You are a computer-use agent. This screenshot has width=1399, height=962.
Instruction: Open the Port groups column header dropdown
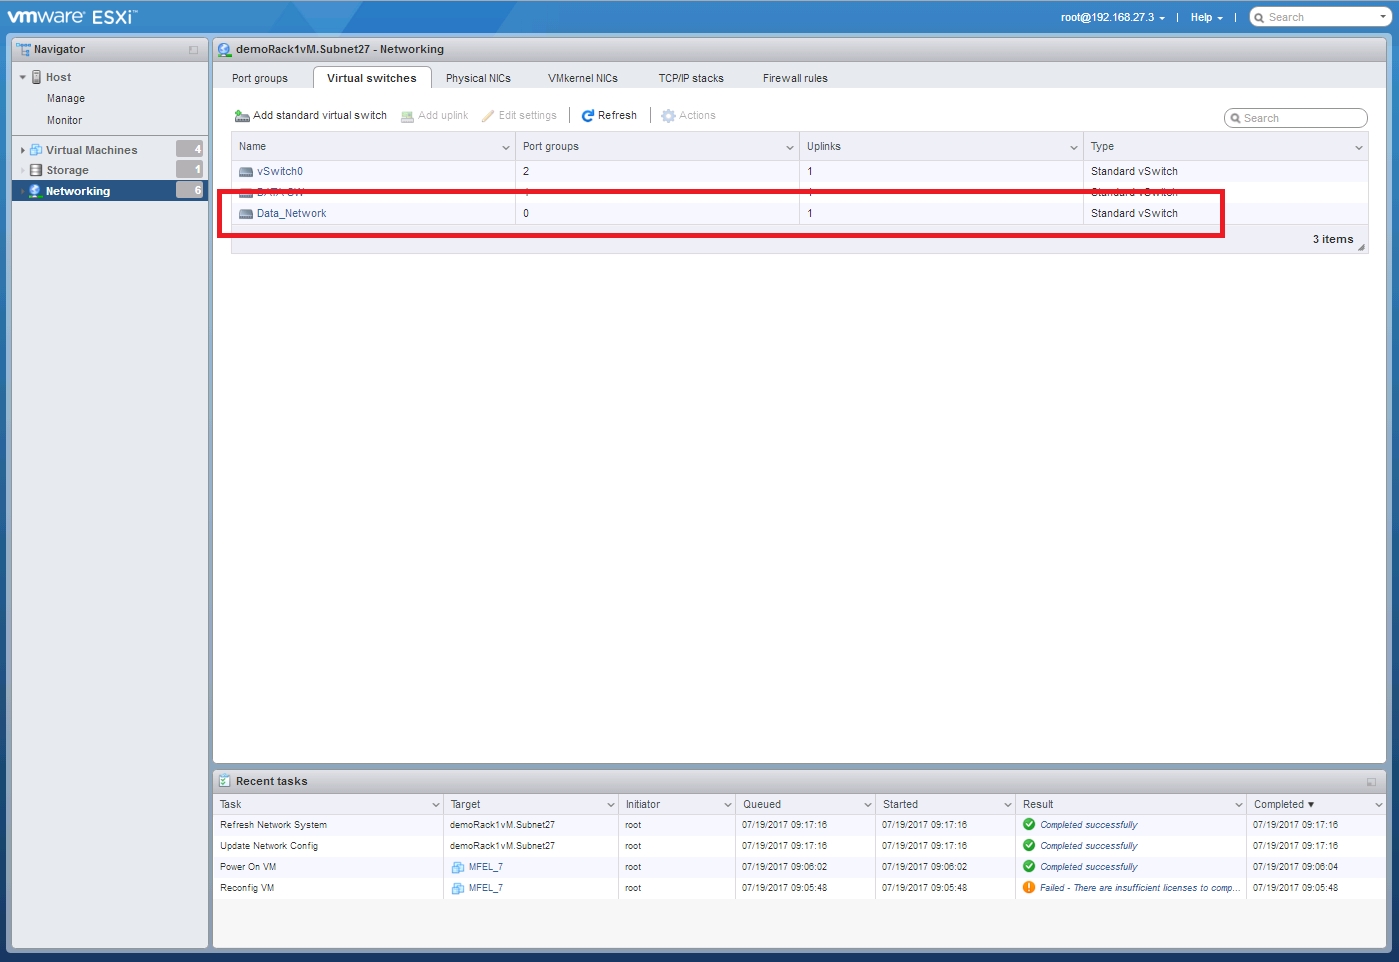click(x=790, y=147)
